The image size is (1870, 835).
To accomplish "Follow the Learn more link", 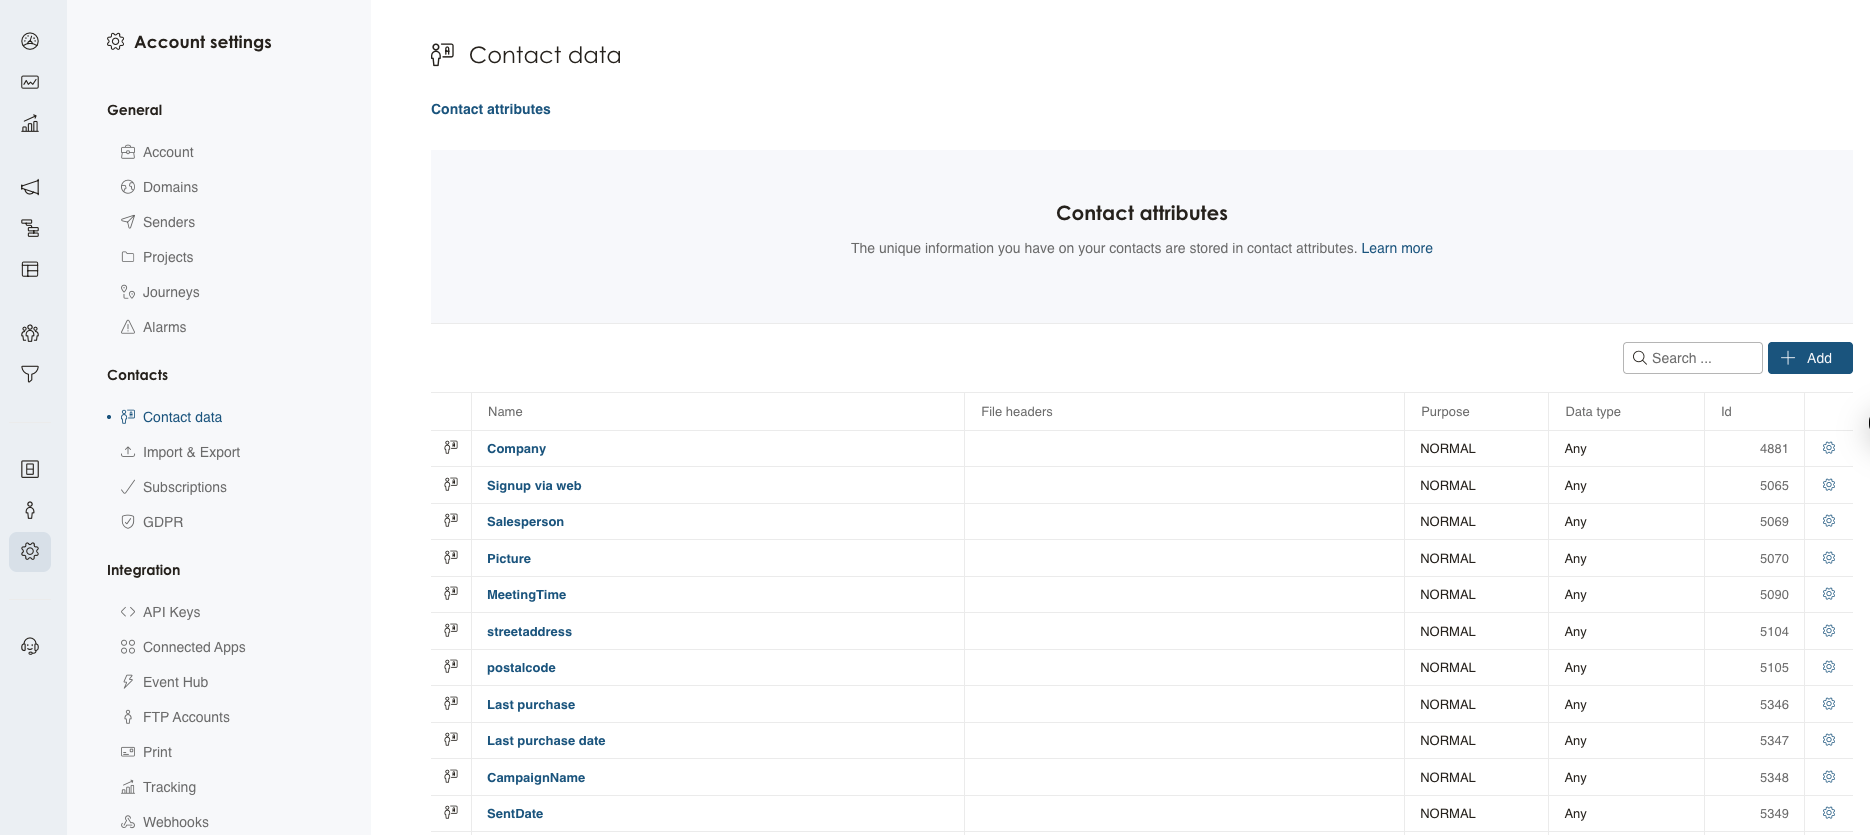I will [1396, 248].
